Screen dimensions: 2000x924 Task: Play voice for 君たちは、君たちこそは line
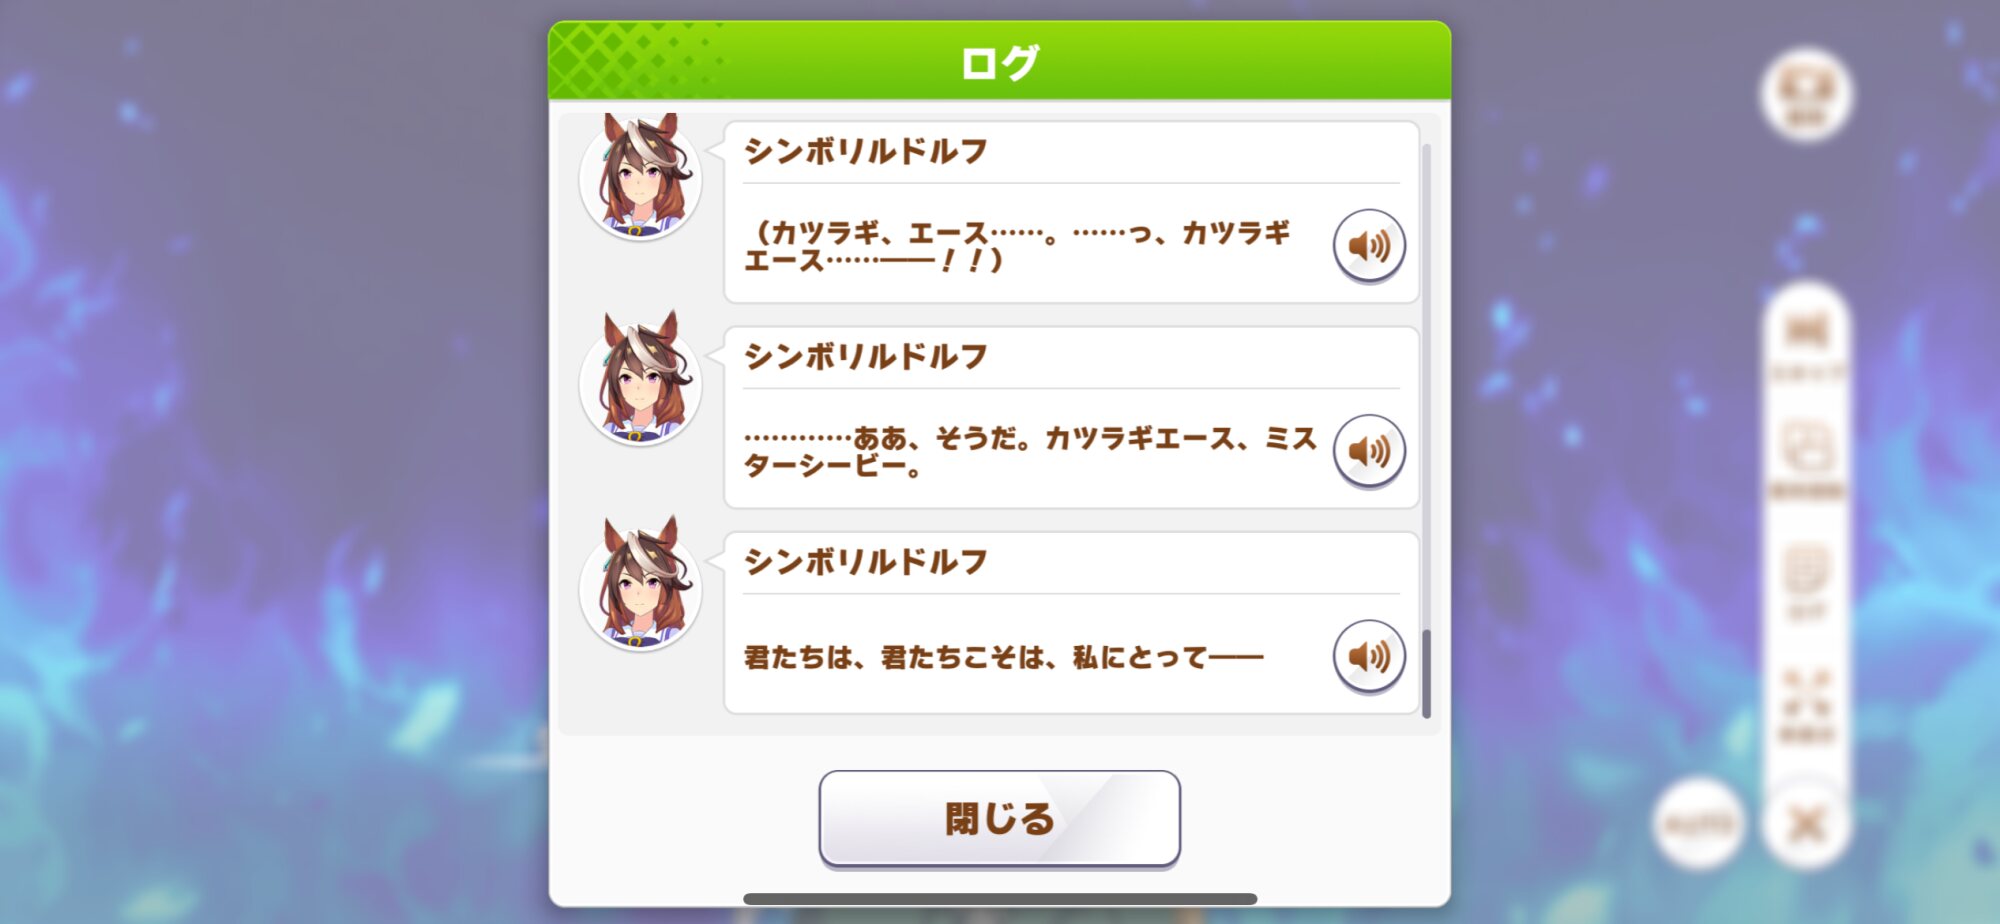[1369, 656]
